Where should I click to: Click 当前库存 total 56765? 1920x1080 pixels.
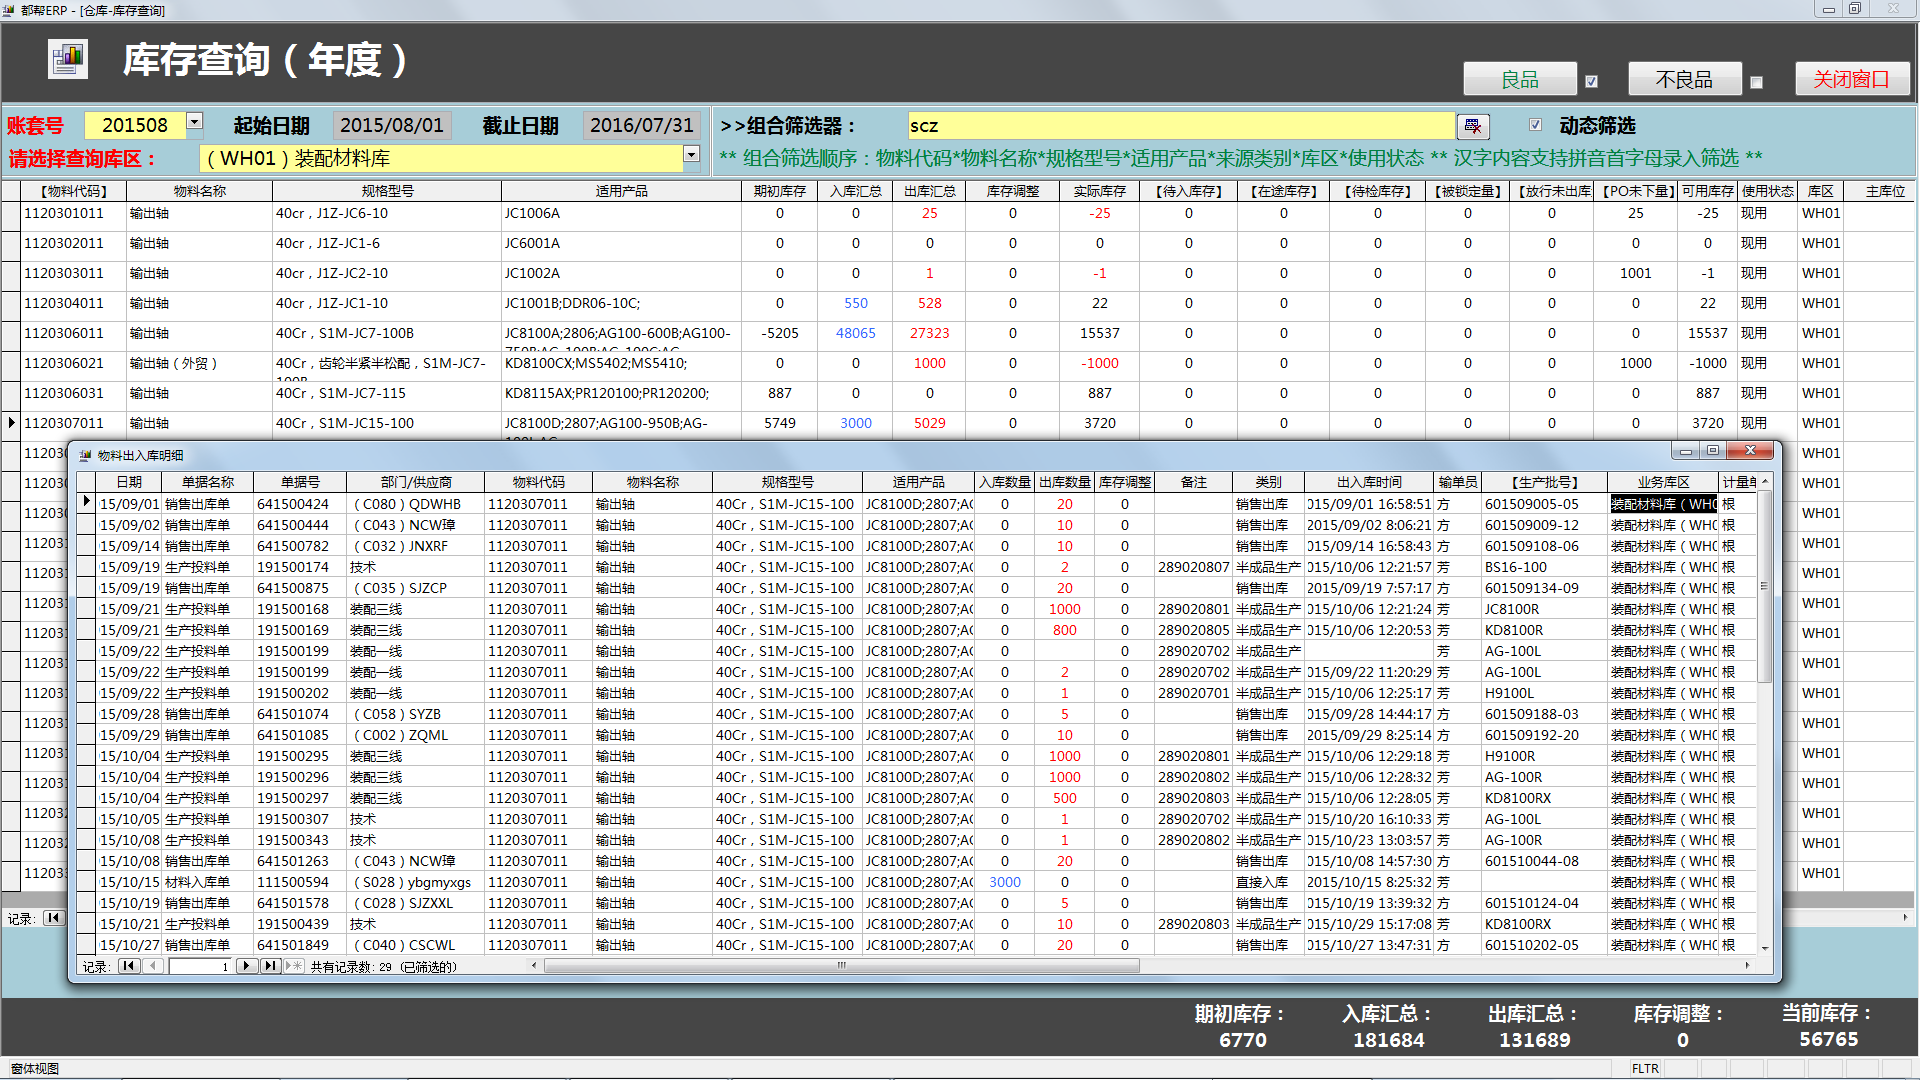(x=1829, y=1040)
